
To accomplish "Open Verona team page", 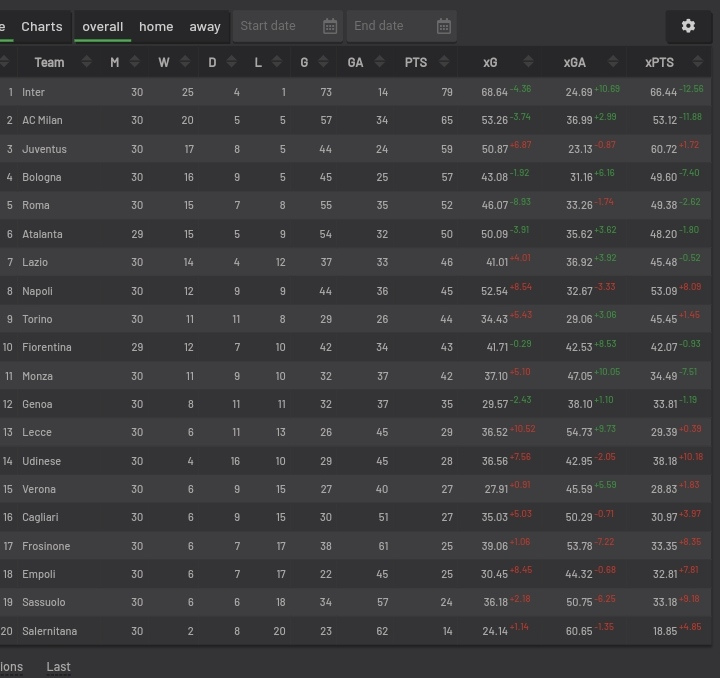I will pos(39,489).
